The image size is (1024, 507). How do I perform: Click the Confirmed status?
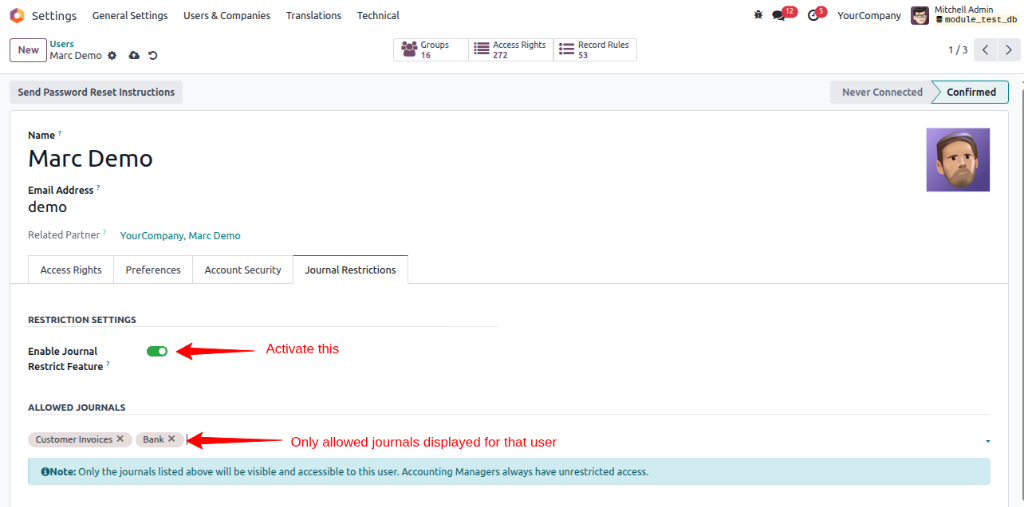click(971, 92)
